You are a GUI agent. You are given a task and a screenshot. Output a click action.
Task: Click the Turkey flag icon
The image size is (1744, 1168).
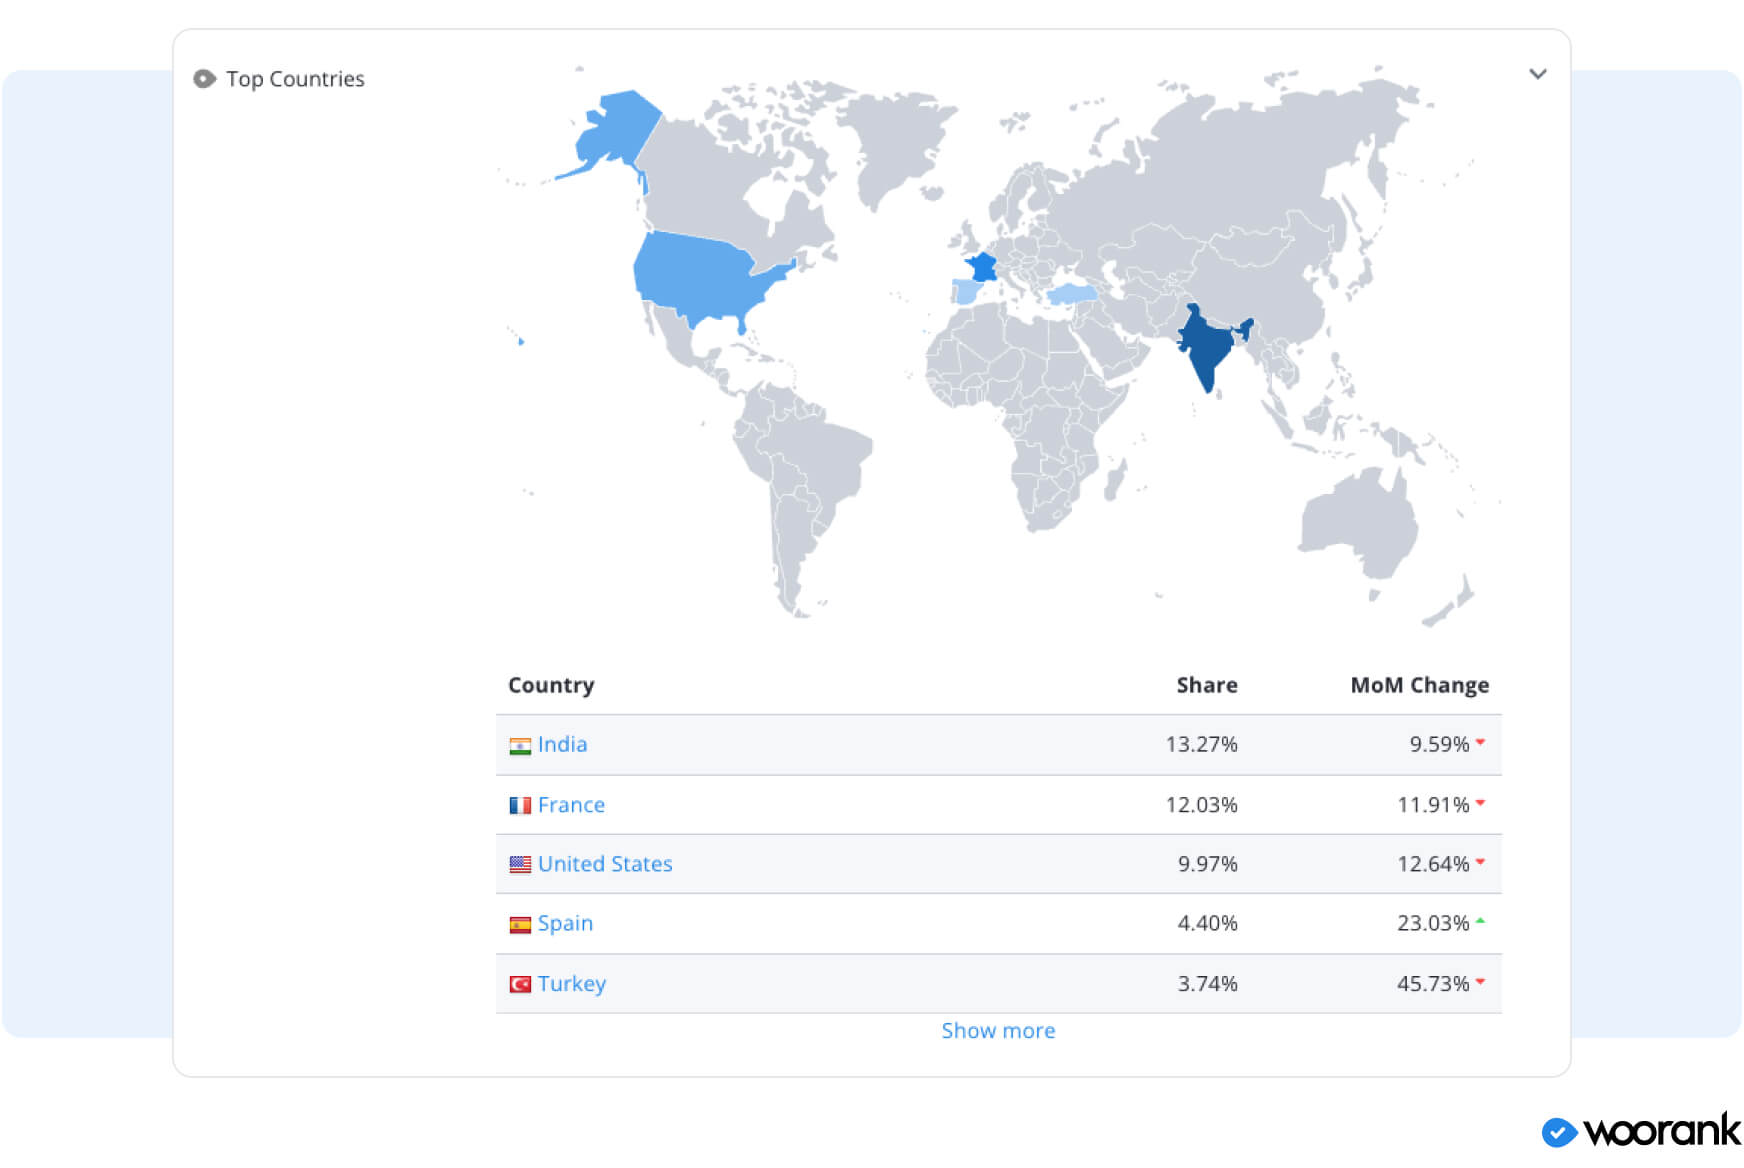coord(520,985)
